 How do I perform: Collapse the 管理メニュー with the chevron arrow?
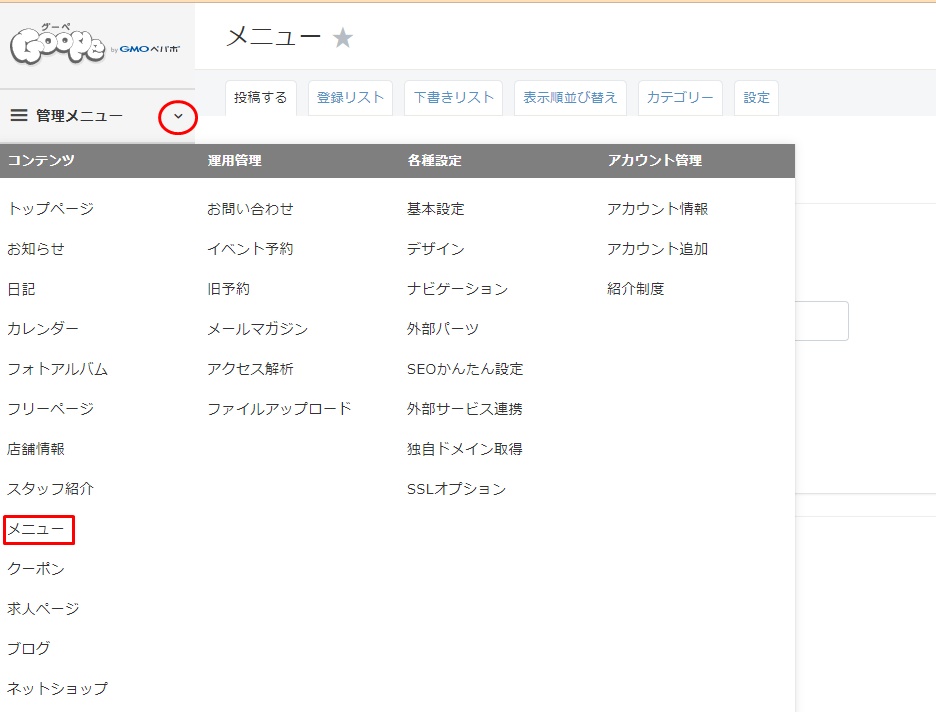(x=178, y=117)
